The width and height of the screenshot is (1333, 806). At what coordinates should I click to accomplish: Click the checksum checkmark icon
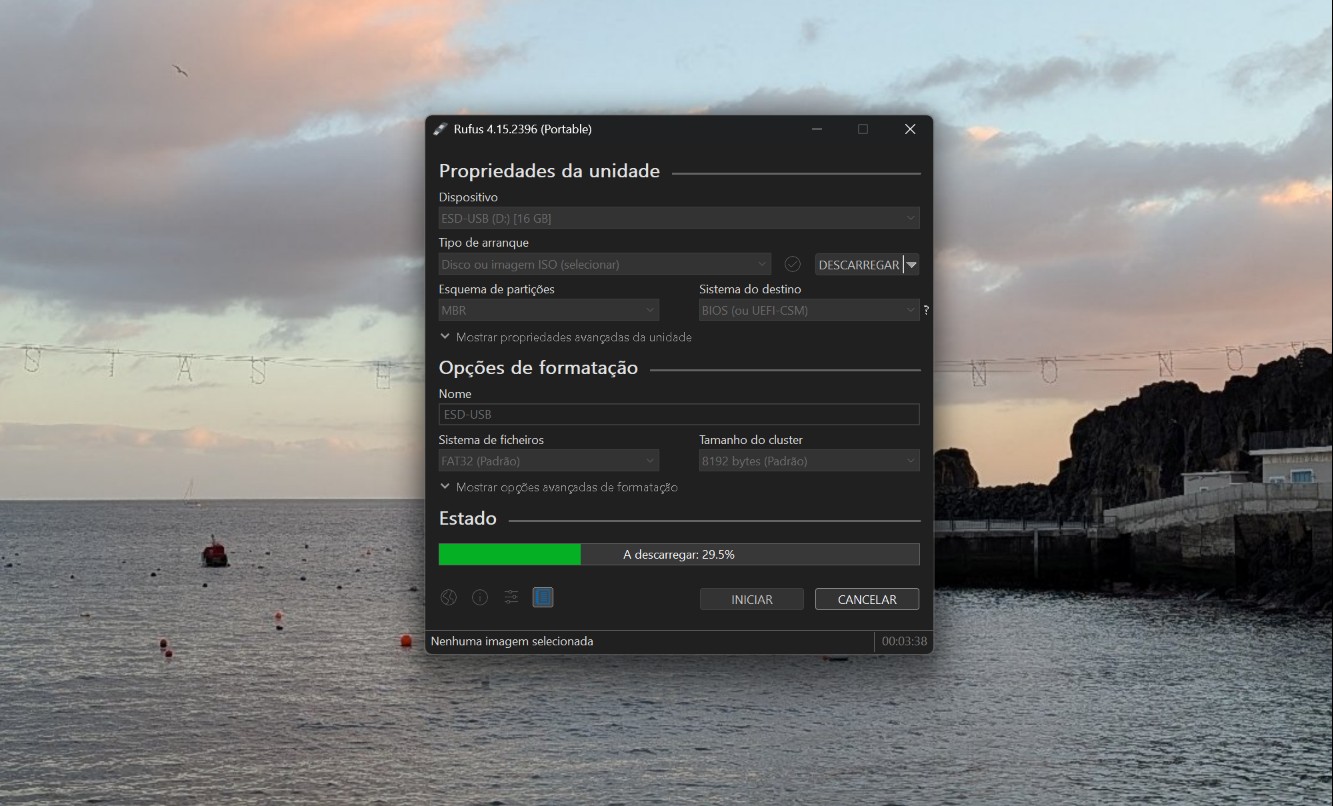pos(793,264)
